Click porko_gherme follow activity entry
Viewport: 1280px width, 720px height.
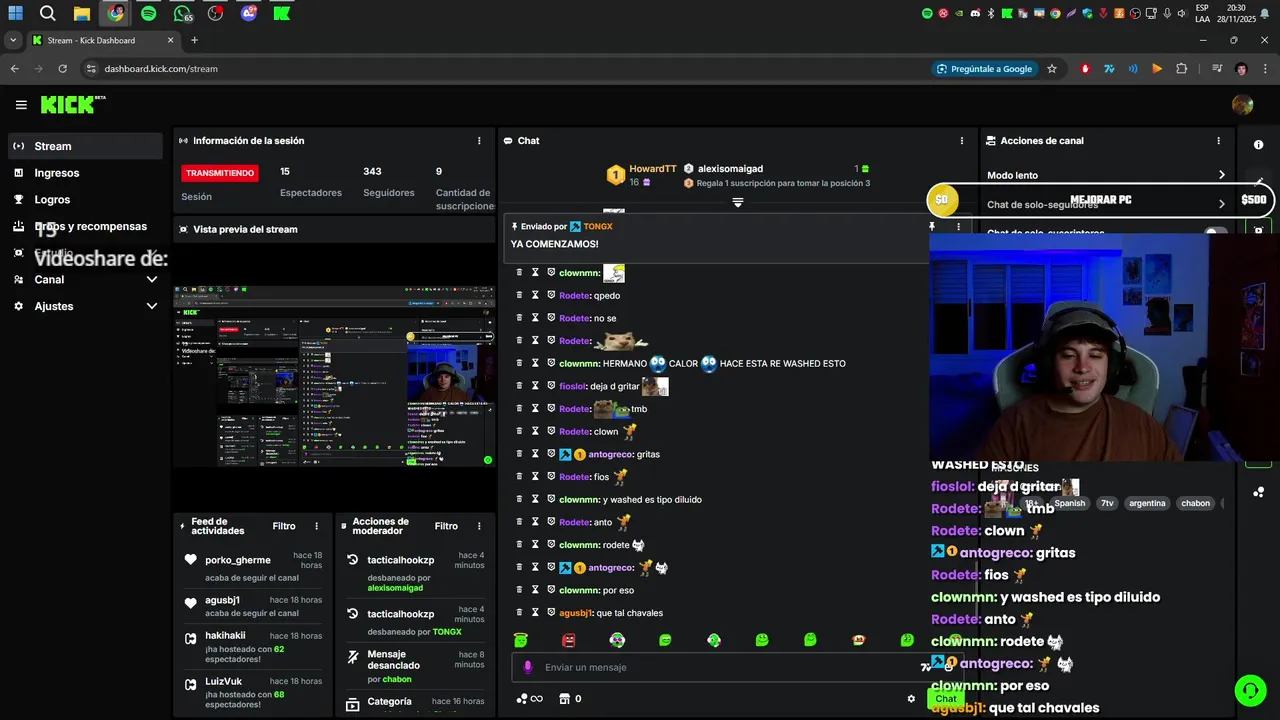pyautogui.click(x=254, y=567)
